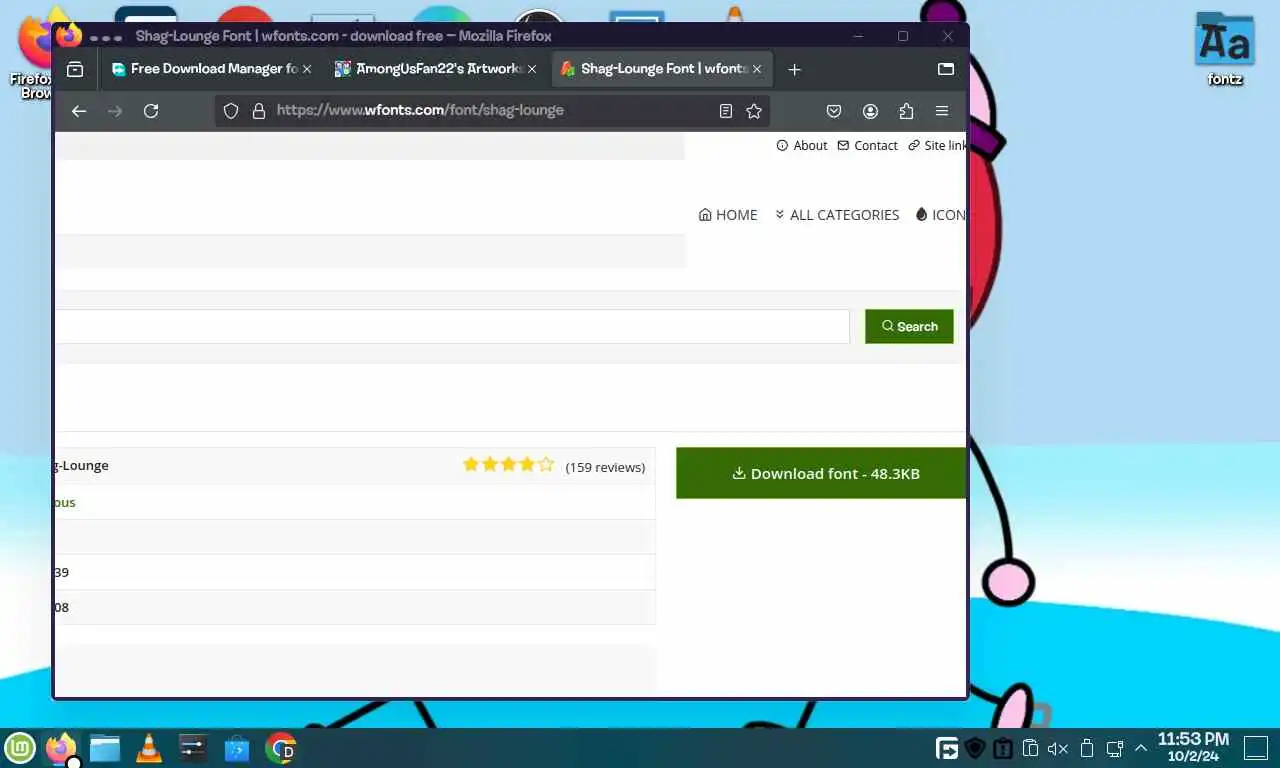Open the network connection tray icon
1280x768 pixels.
click(1115, 748)
